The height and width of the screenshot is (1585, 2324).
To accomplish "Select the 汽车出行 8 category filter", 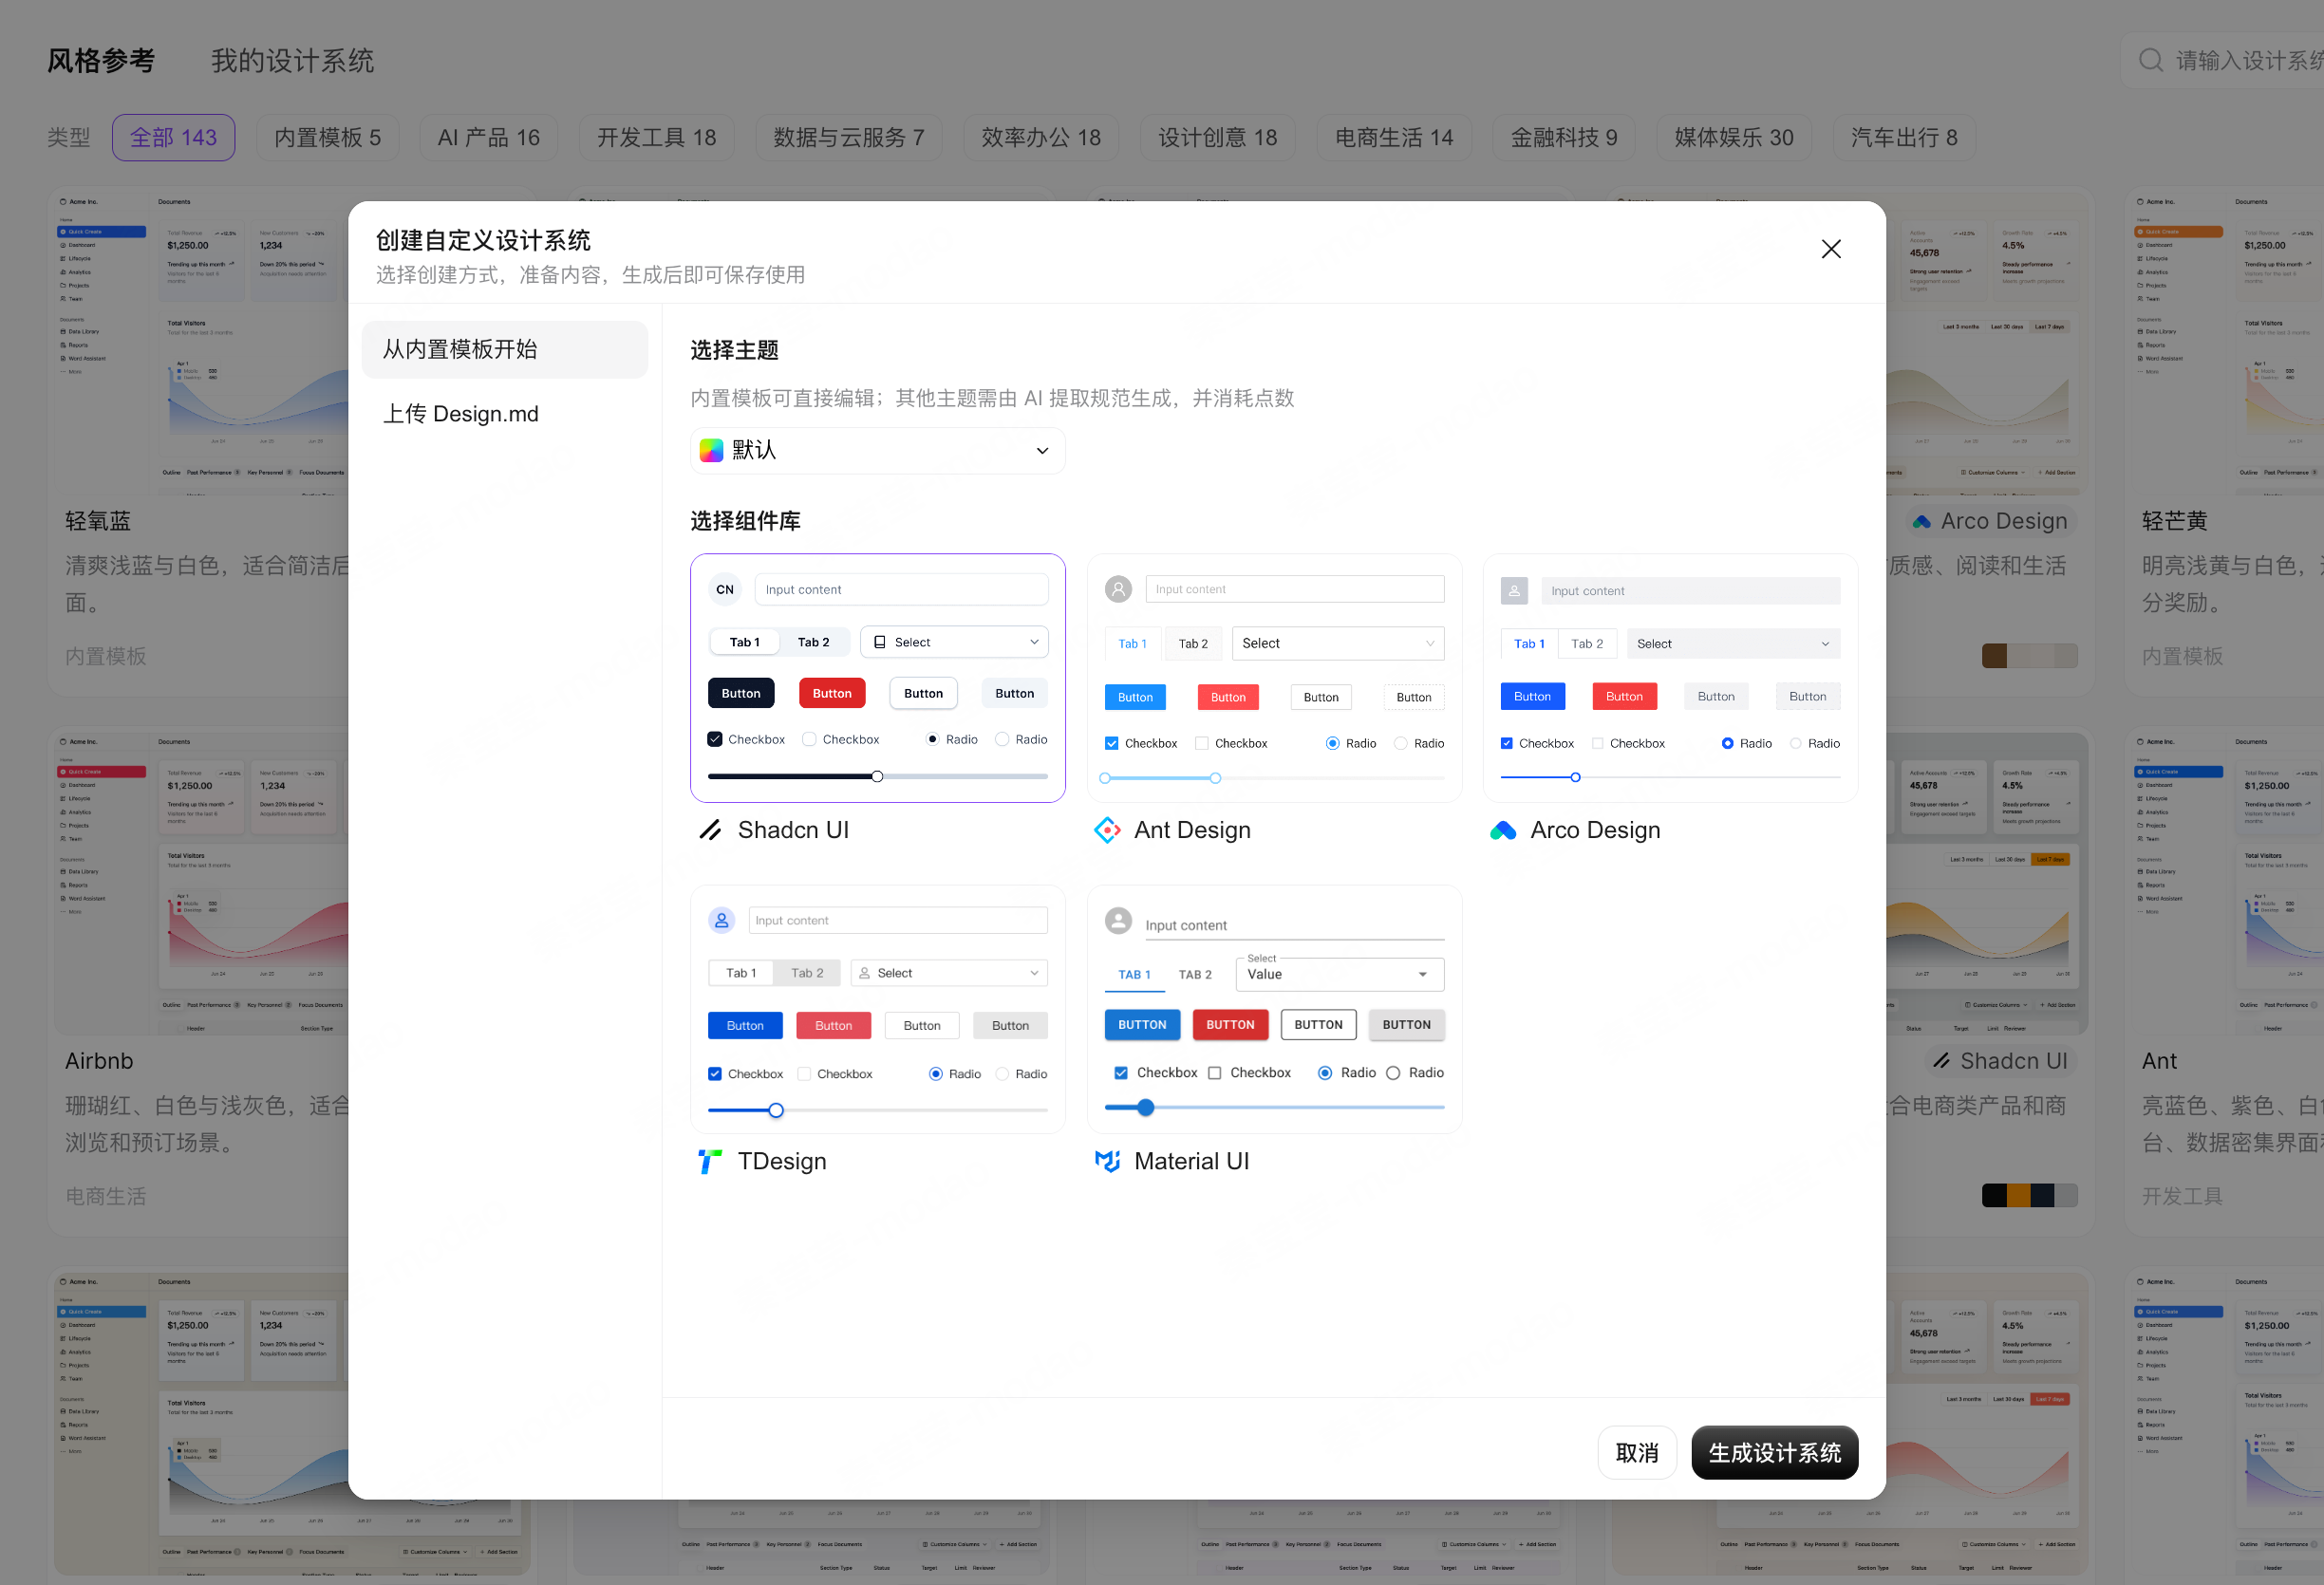I will point(1904,138).
